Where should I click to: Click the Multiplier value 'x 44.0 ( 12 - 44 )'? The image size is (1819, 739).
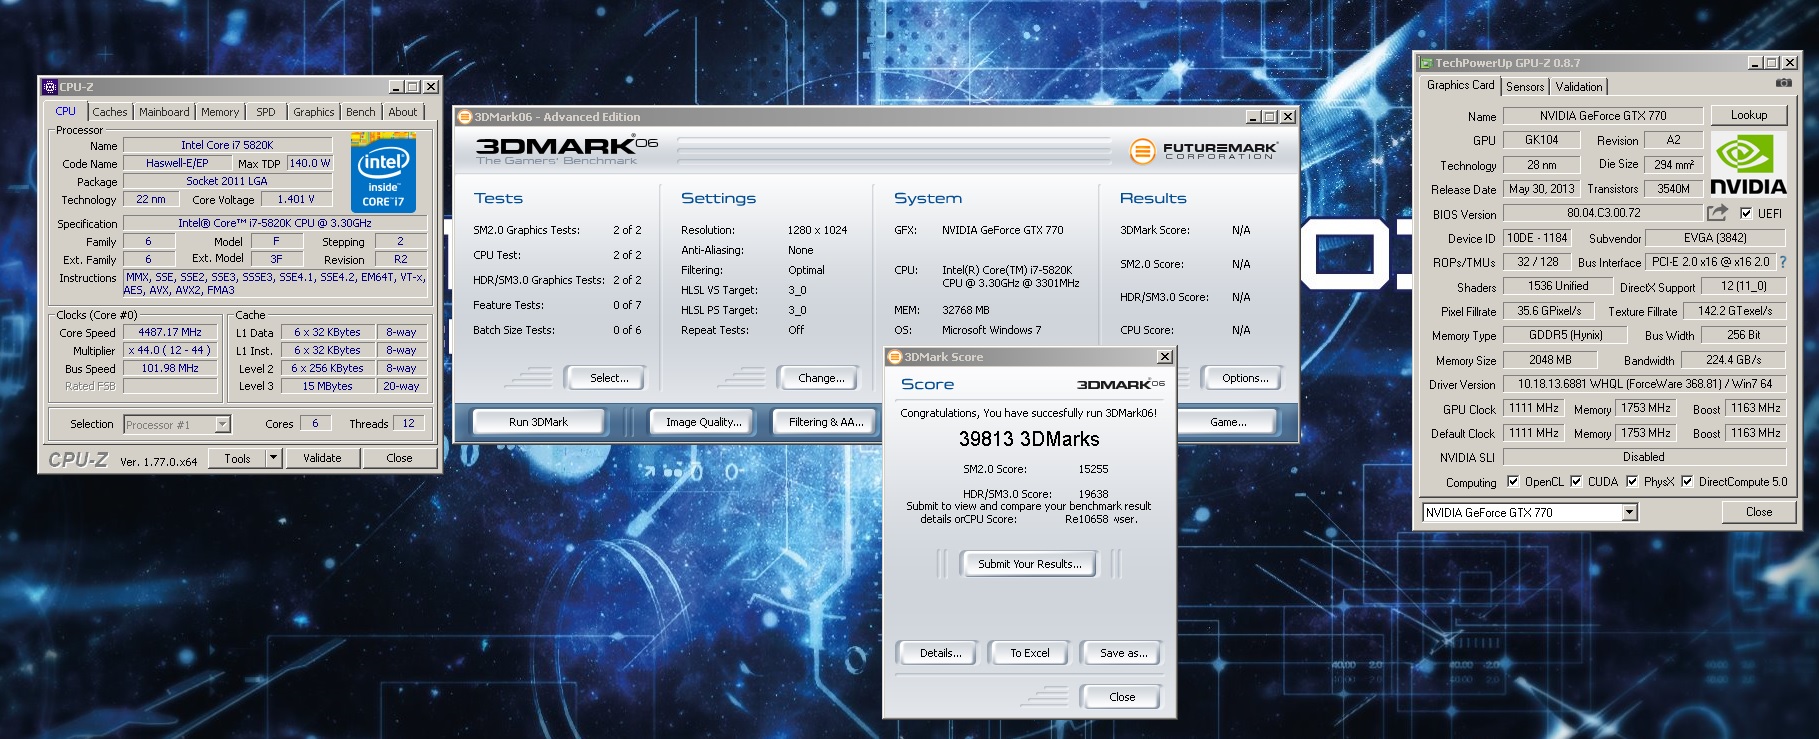pos(170,350)
